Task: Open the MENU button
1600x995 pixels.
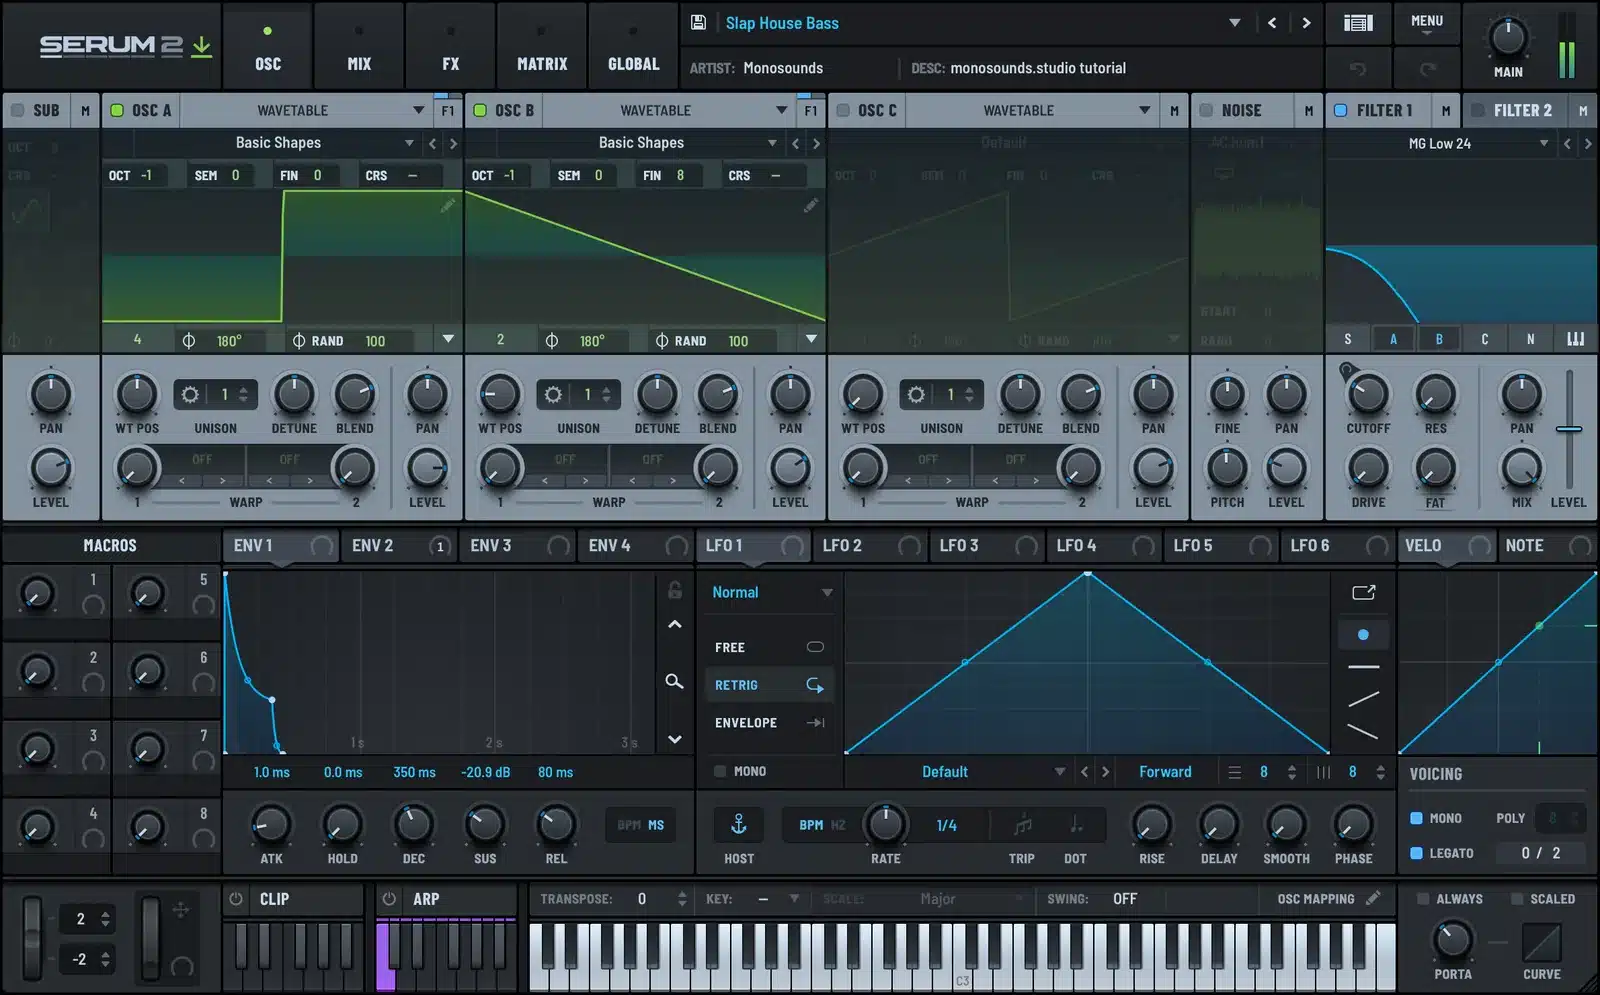Action: pyautogui.click(x=1427, y=23)
